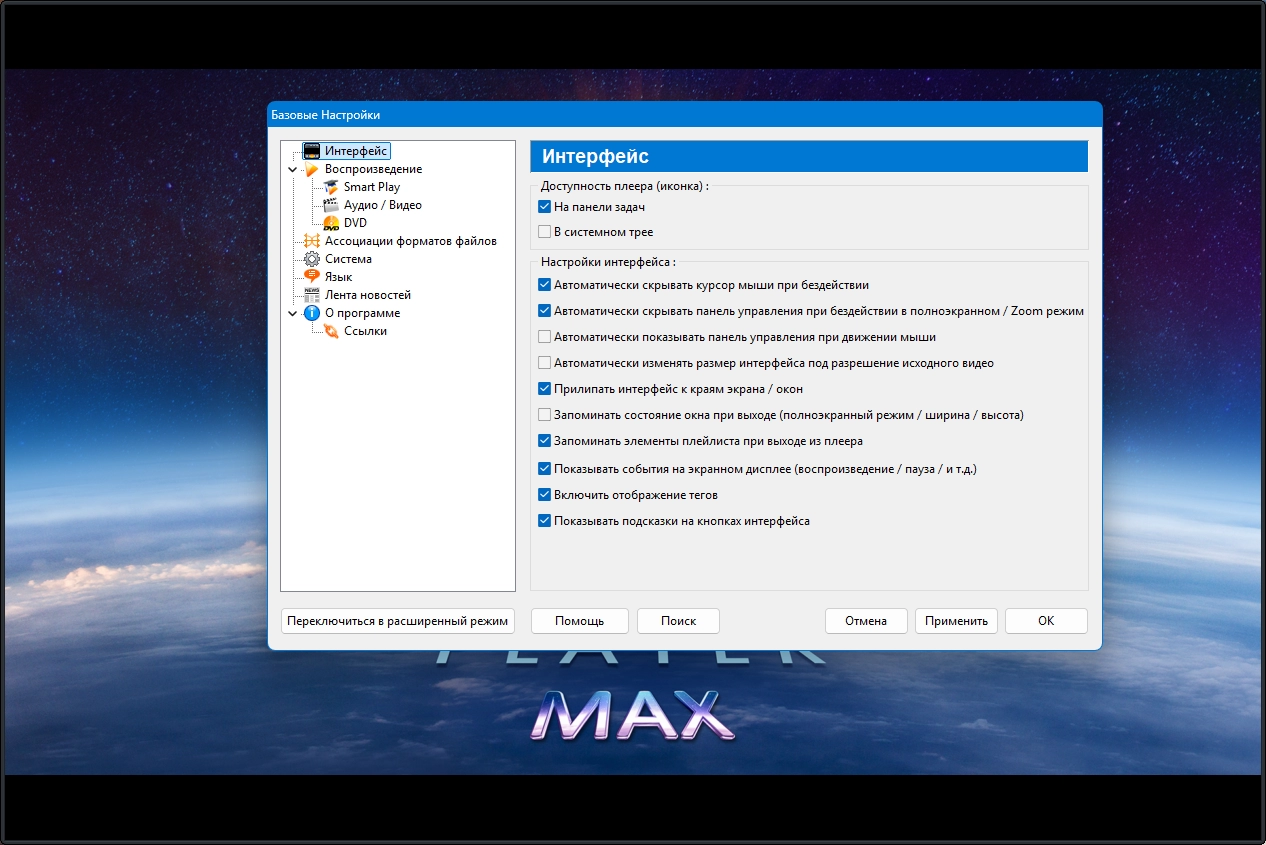Open Язык settings page
The image size is (1266, 845).
(x=338, y=277)
